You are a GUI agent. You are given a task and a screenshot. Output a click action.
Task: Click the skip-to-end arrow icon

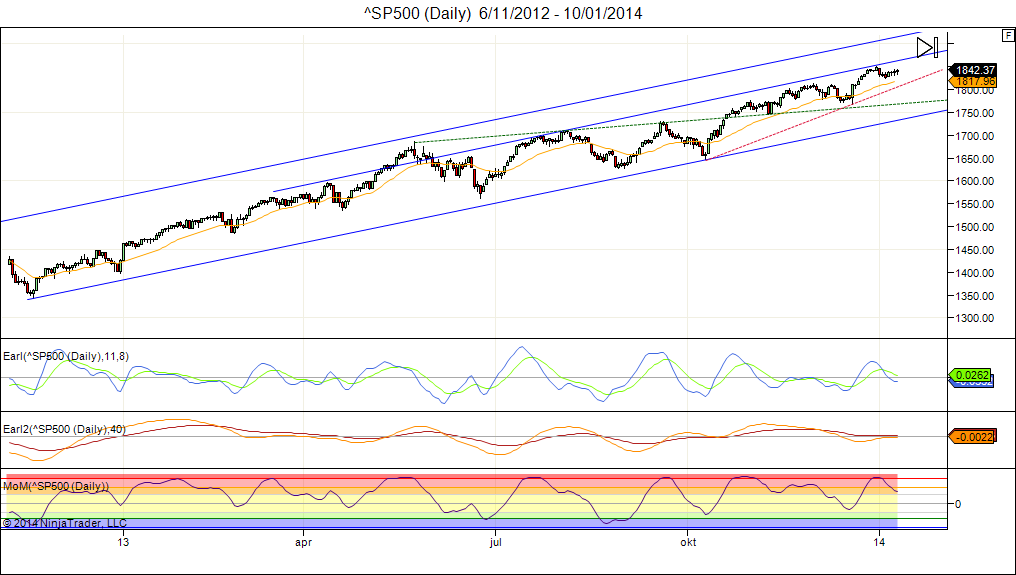tap(926, 47)
